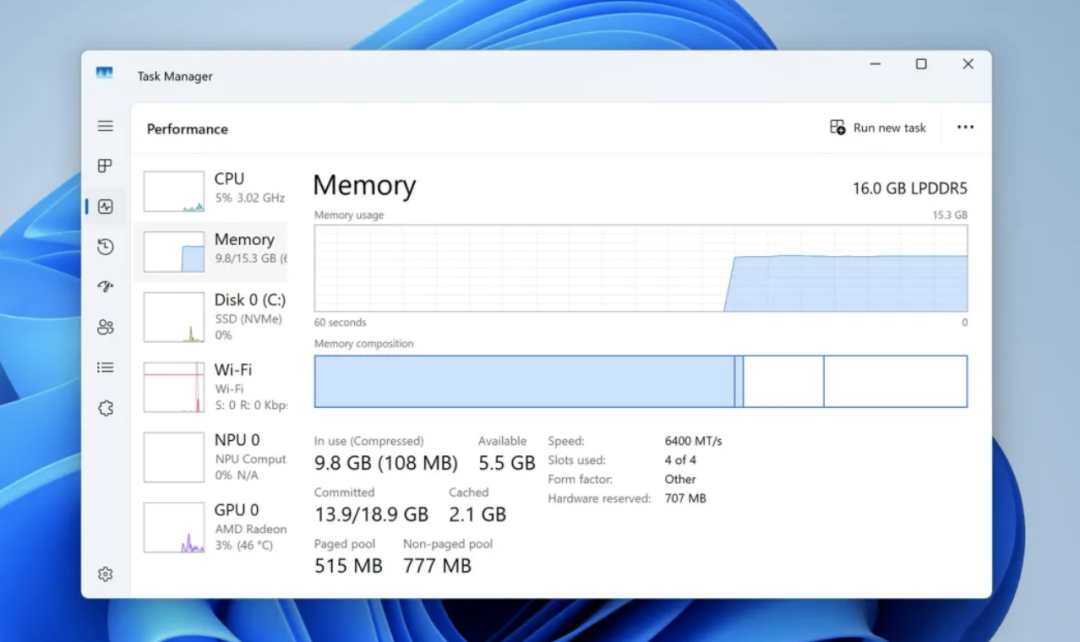The image size is (1080, 642).
Task: Maximize the Task Manager window
Action: pyautogui.click(x=921, y=64)
